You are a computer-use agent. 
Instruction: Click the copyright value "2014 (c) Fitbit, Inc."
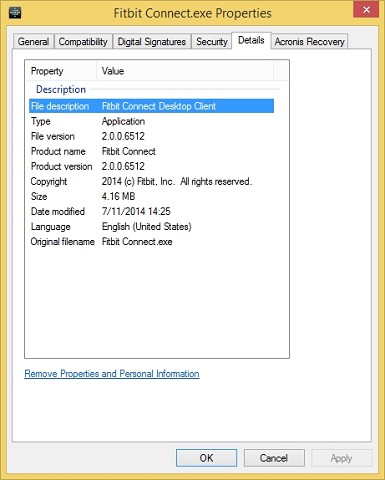138,181
